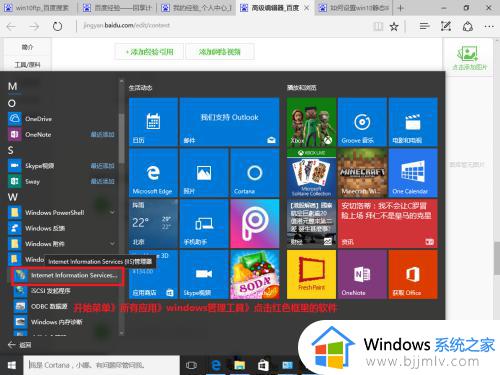The width and height of the screenshot is (500, 375).
Task: Open the Calendar tile
Action: pyautogui.click(x=153, y=122)
